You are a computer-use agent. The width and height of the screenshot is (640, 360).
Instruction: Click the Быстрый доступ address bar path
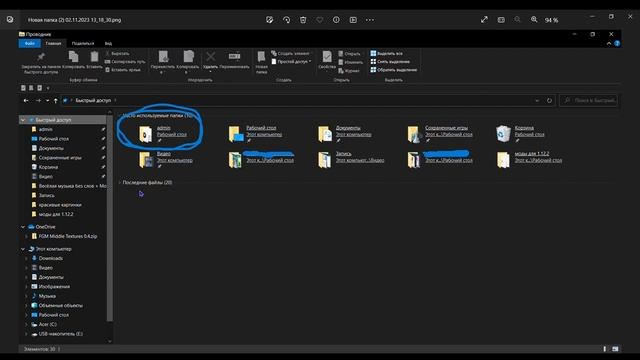tap(93, 100)
